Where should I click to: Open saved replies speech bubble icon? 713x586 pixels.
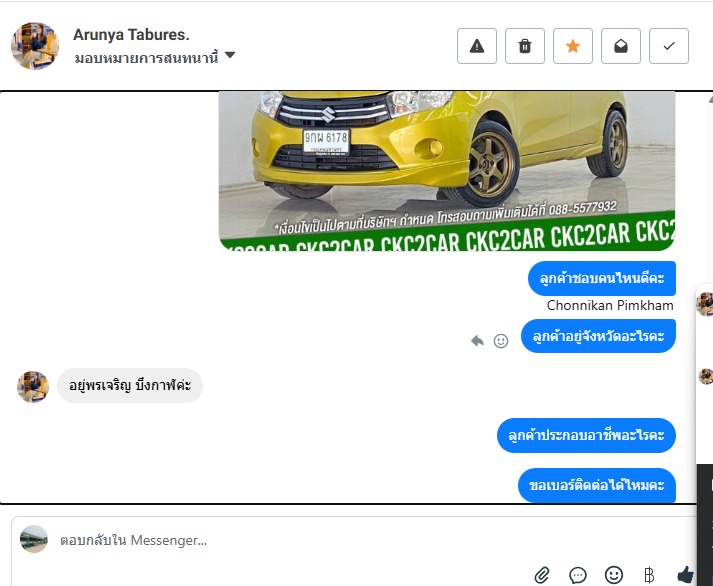point(577,576)
